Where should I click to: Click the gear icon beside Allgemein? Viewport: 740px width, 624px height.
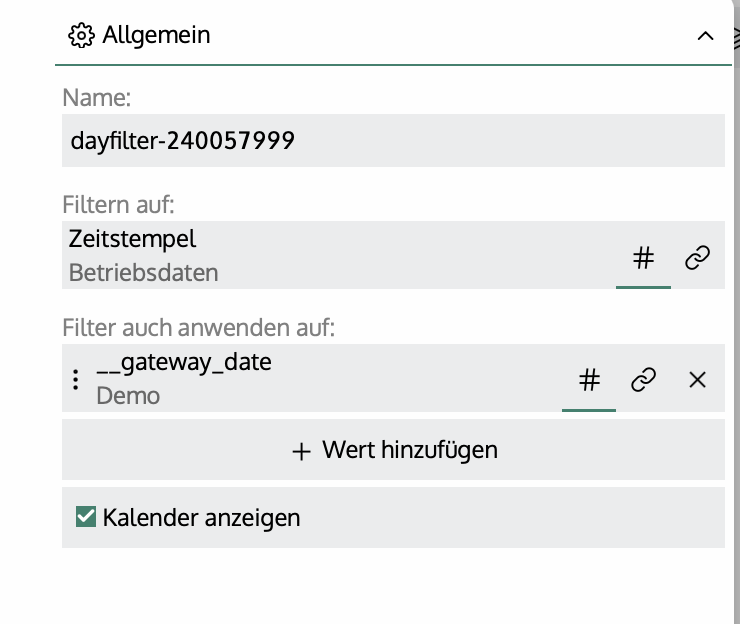click(x=81, y=36)
